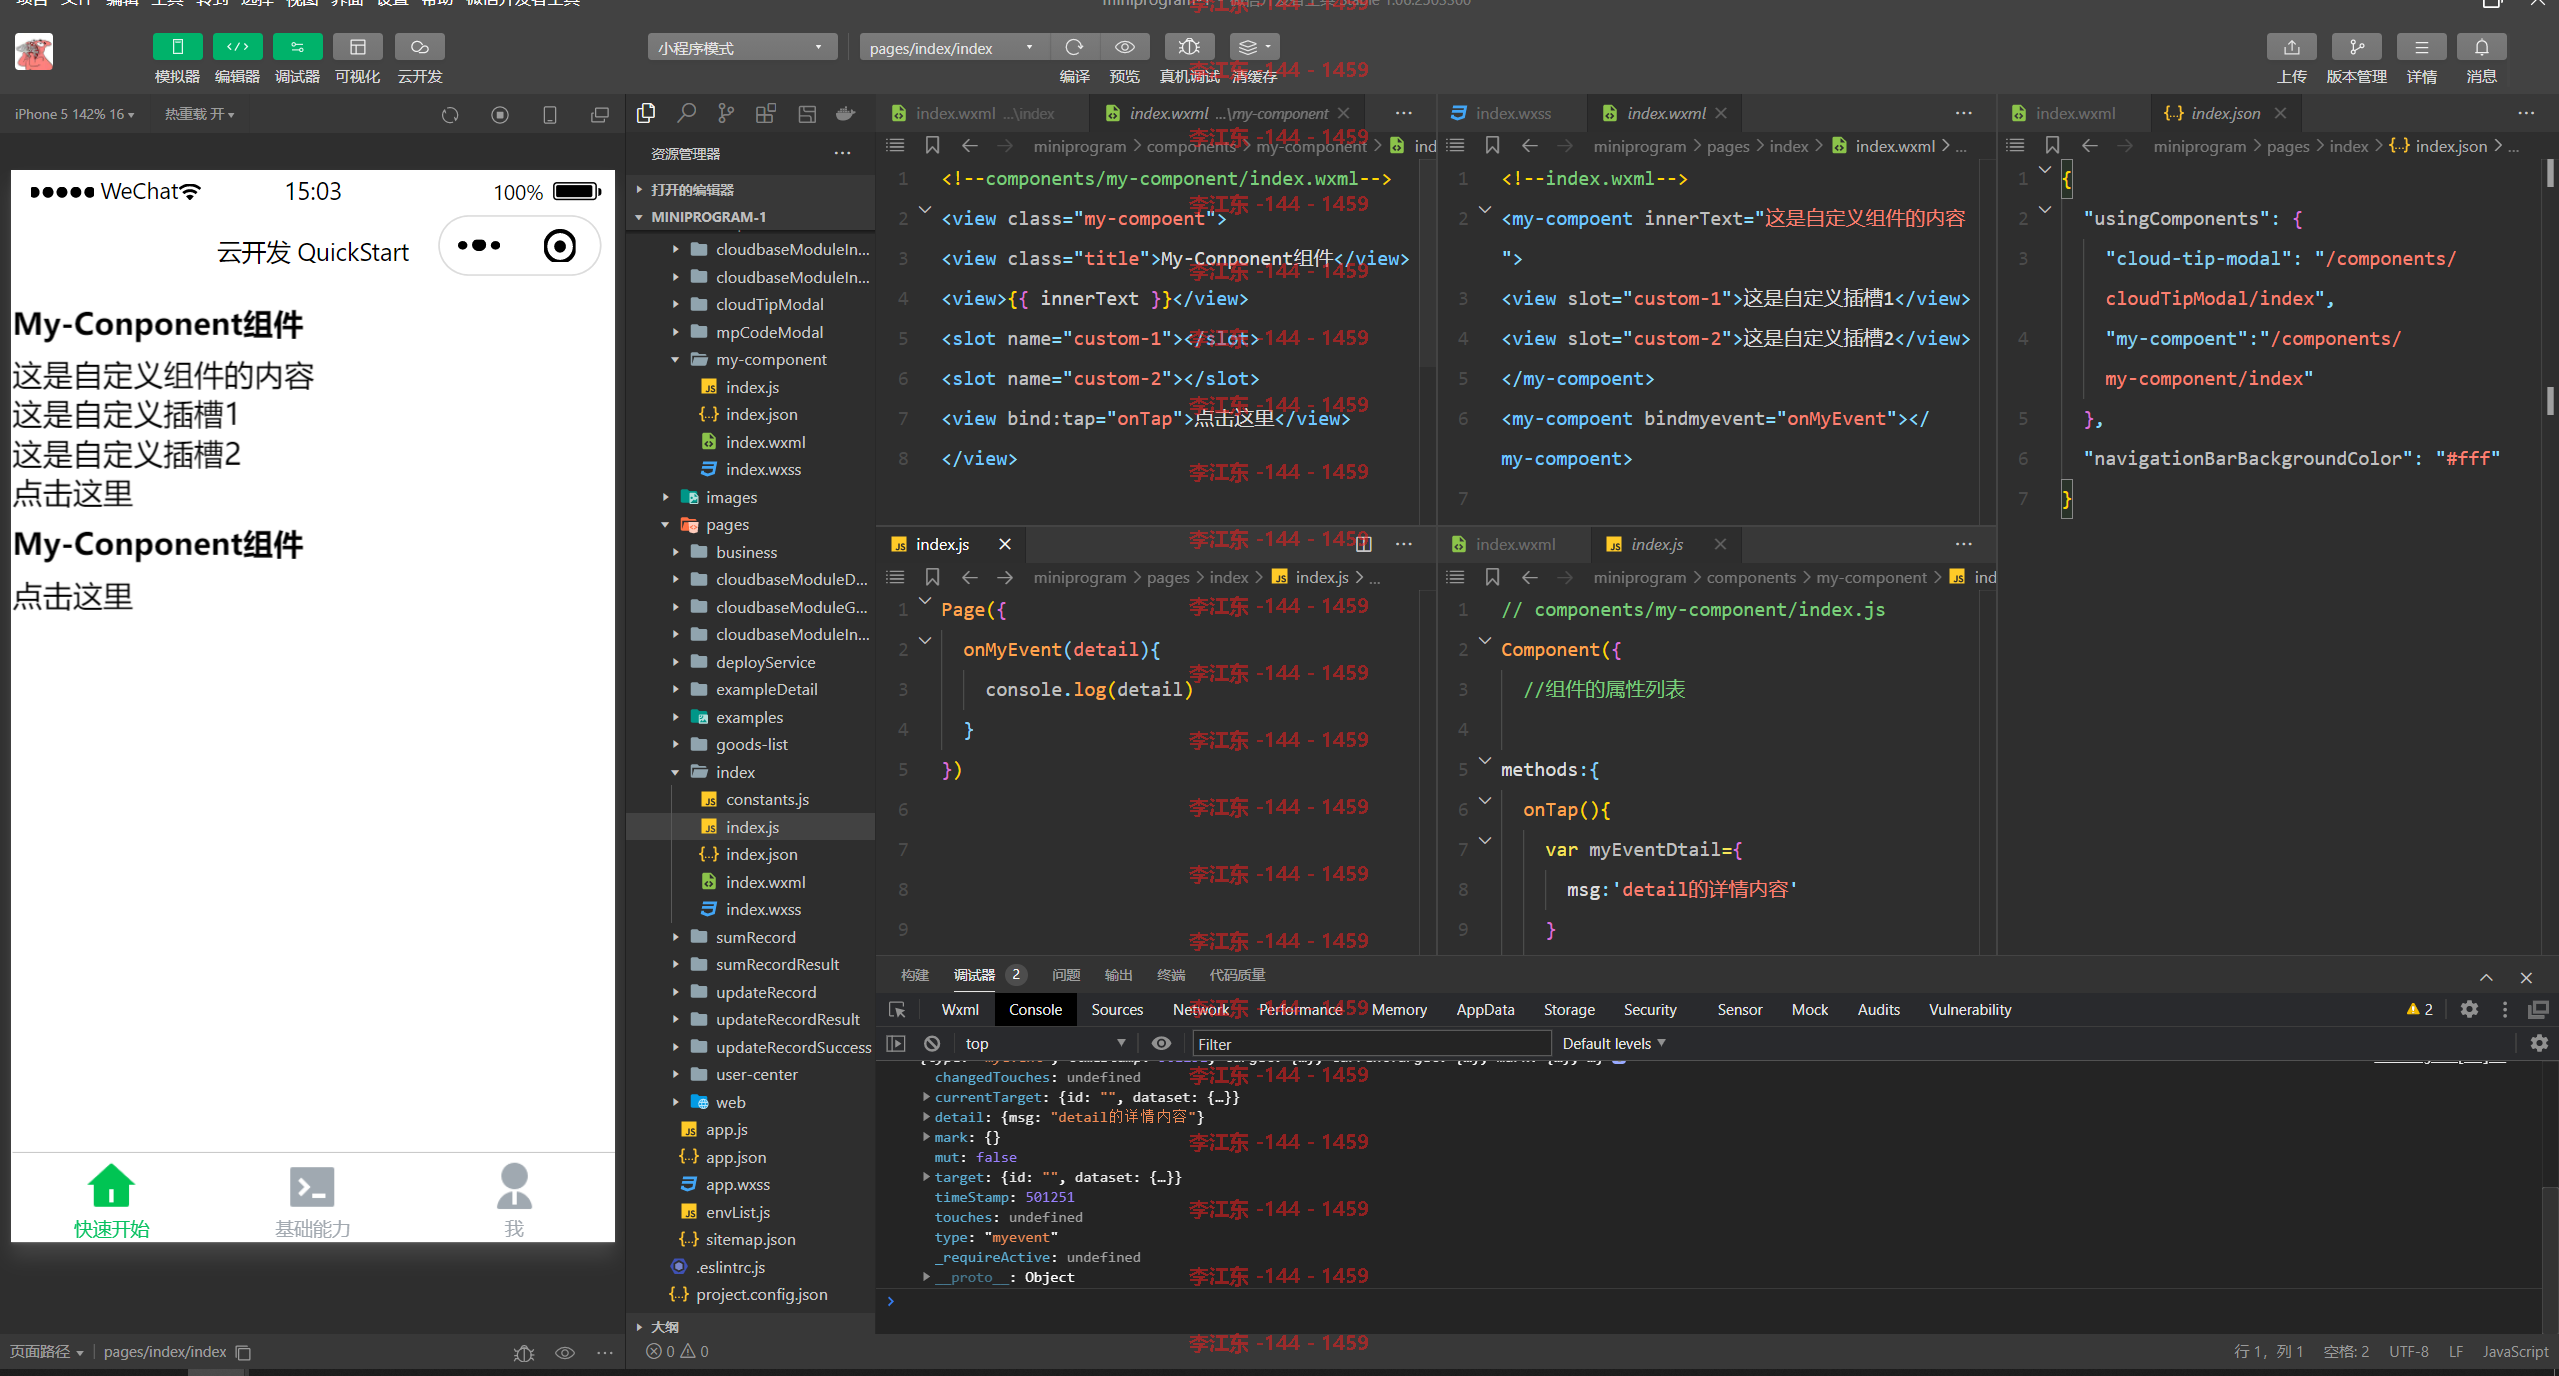Click the compile (编译) refresh icon
Viewport: 2559px width, 1376px height.
pyautogui.click(x=1074, y=47)
